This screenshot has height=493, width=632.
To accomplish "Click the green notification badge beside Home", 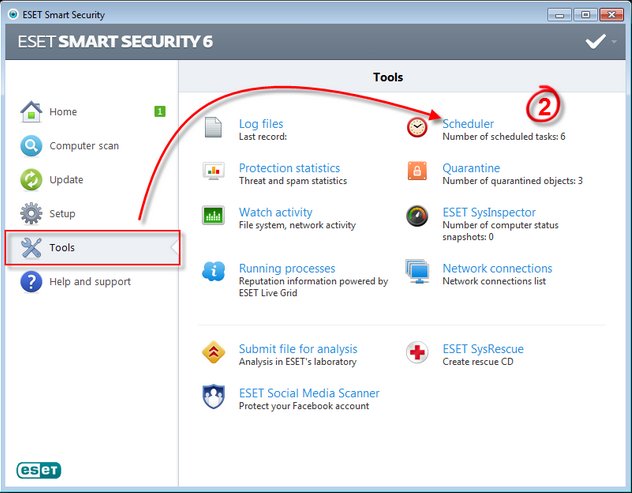I will click(160, 111).
